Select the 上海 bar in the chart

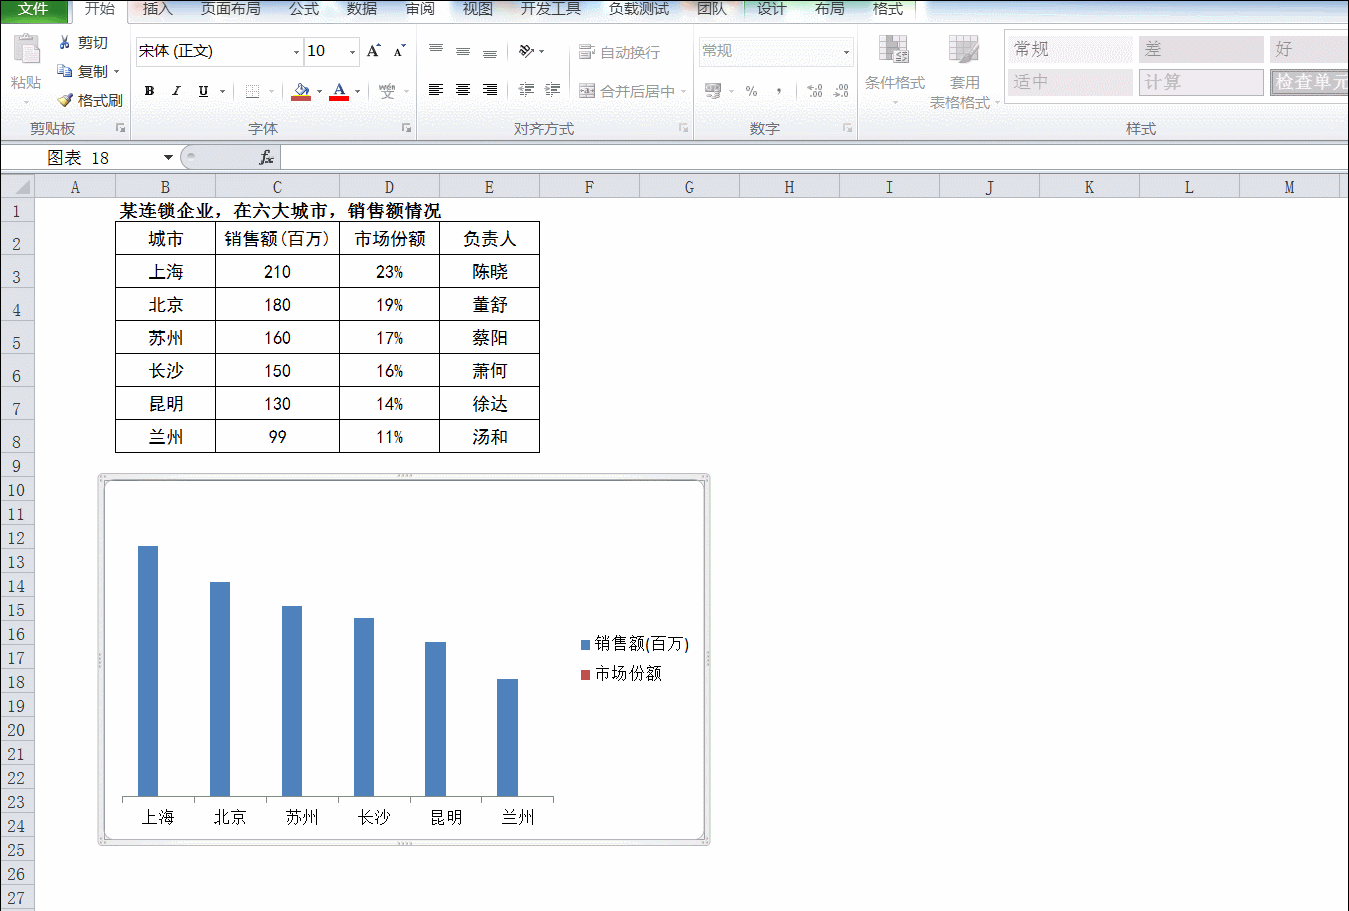pyautogui.click(x=148, y=671)
